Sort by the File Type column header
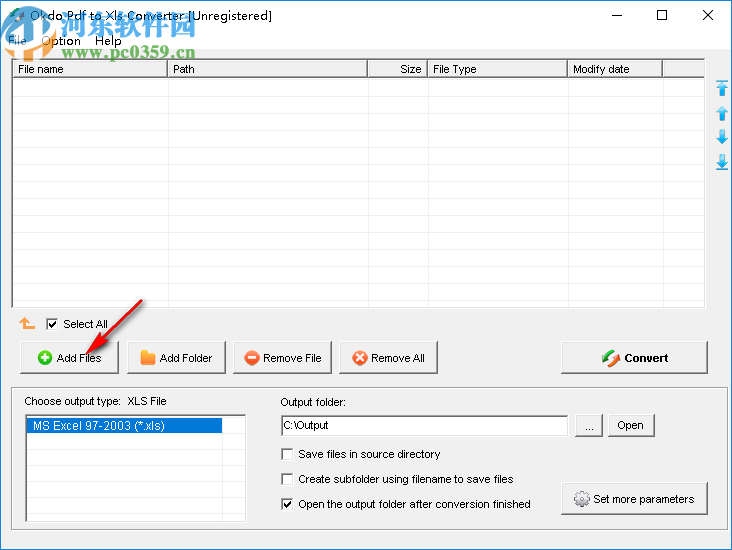 tap(498, 69)
